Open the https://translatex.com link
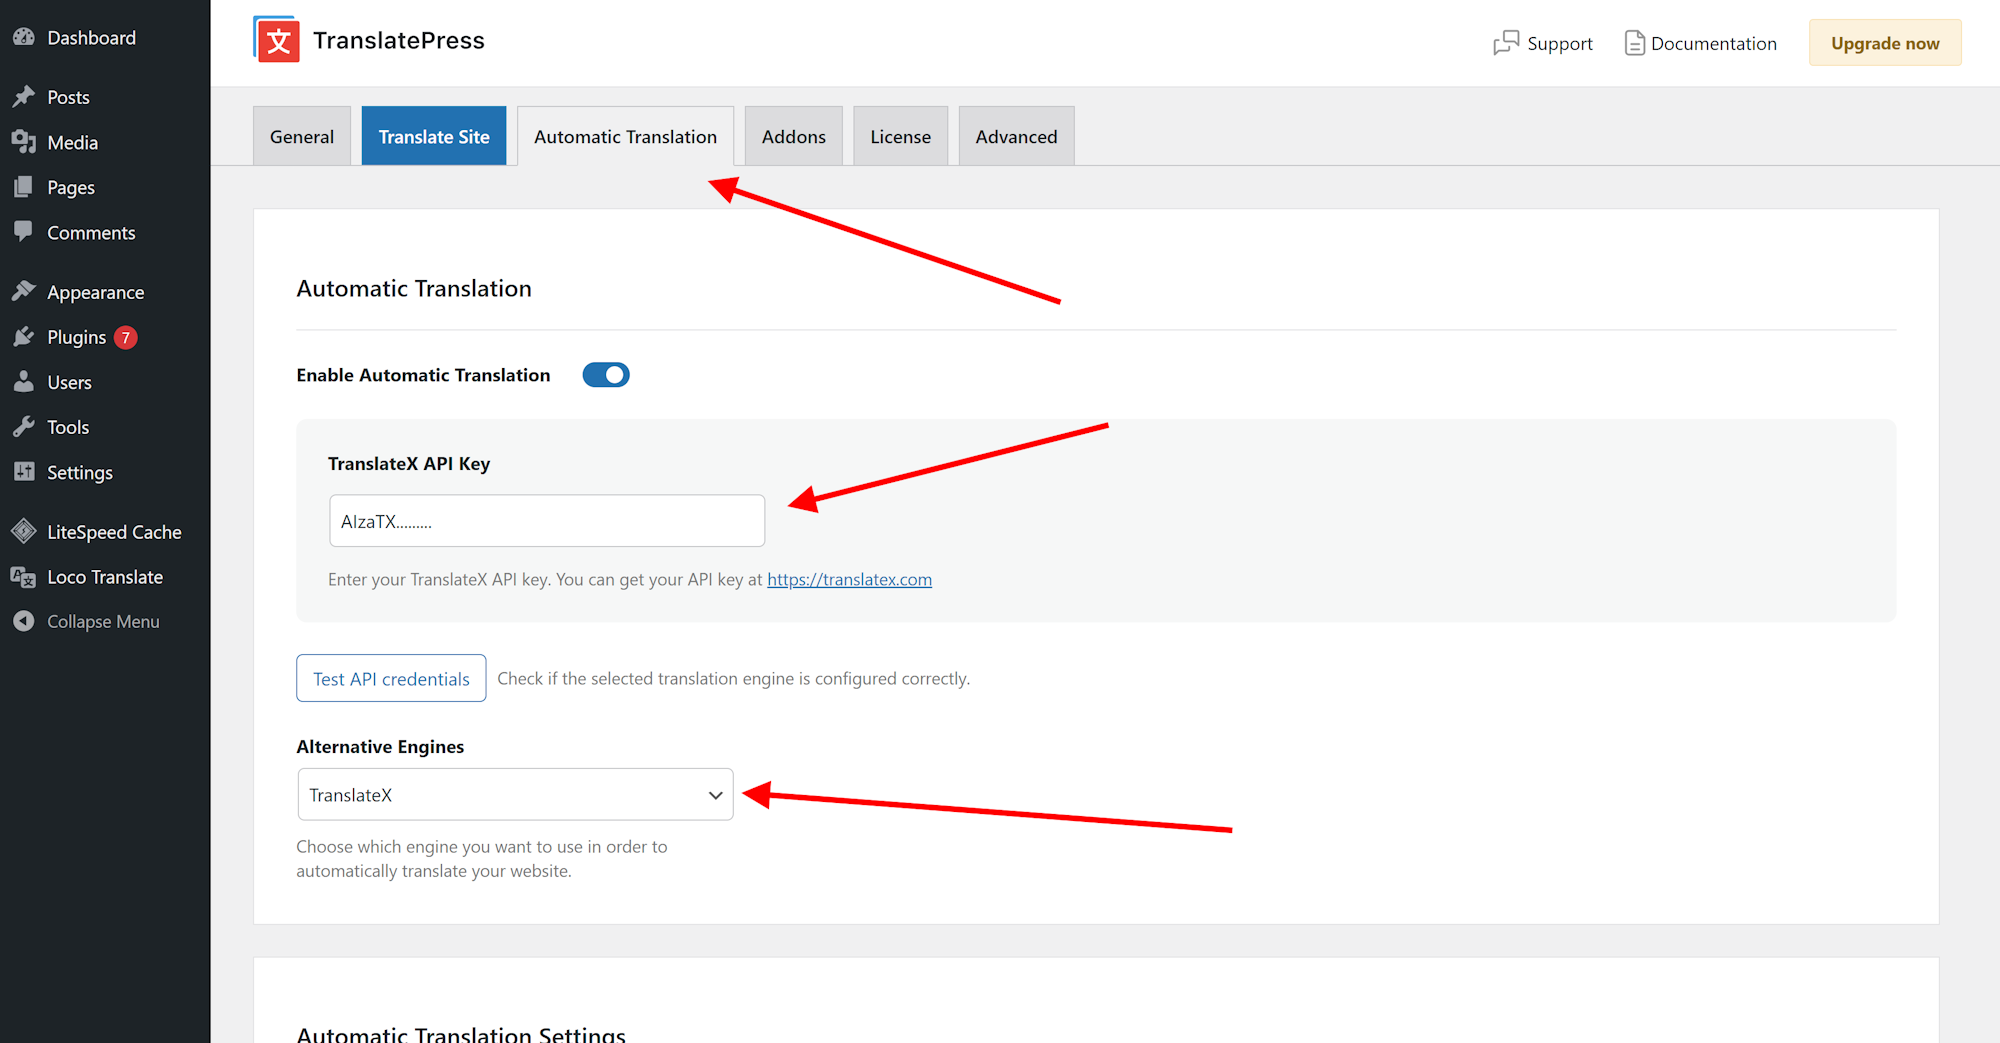2000x1043 pixels. (x=849, y=579)
